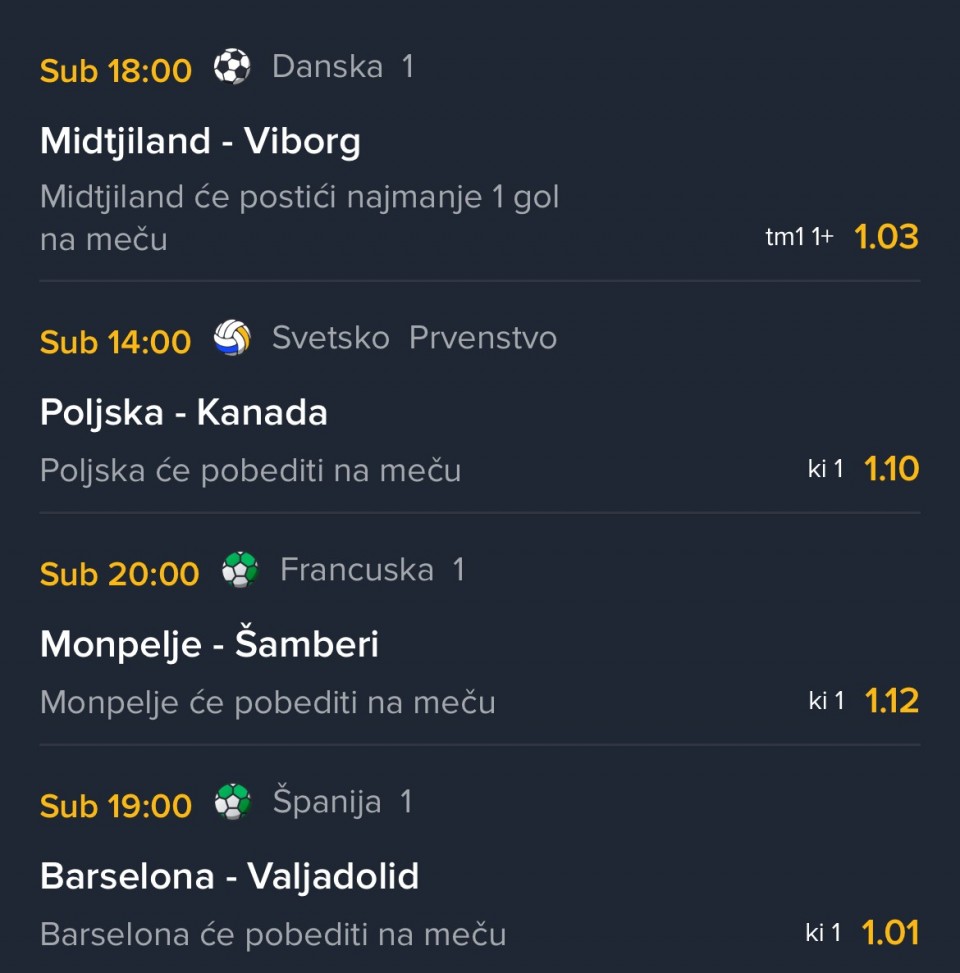Click the Sub 20:00 match time
This screenshot has height=973, width=960.
point(119,574)
